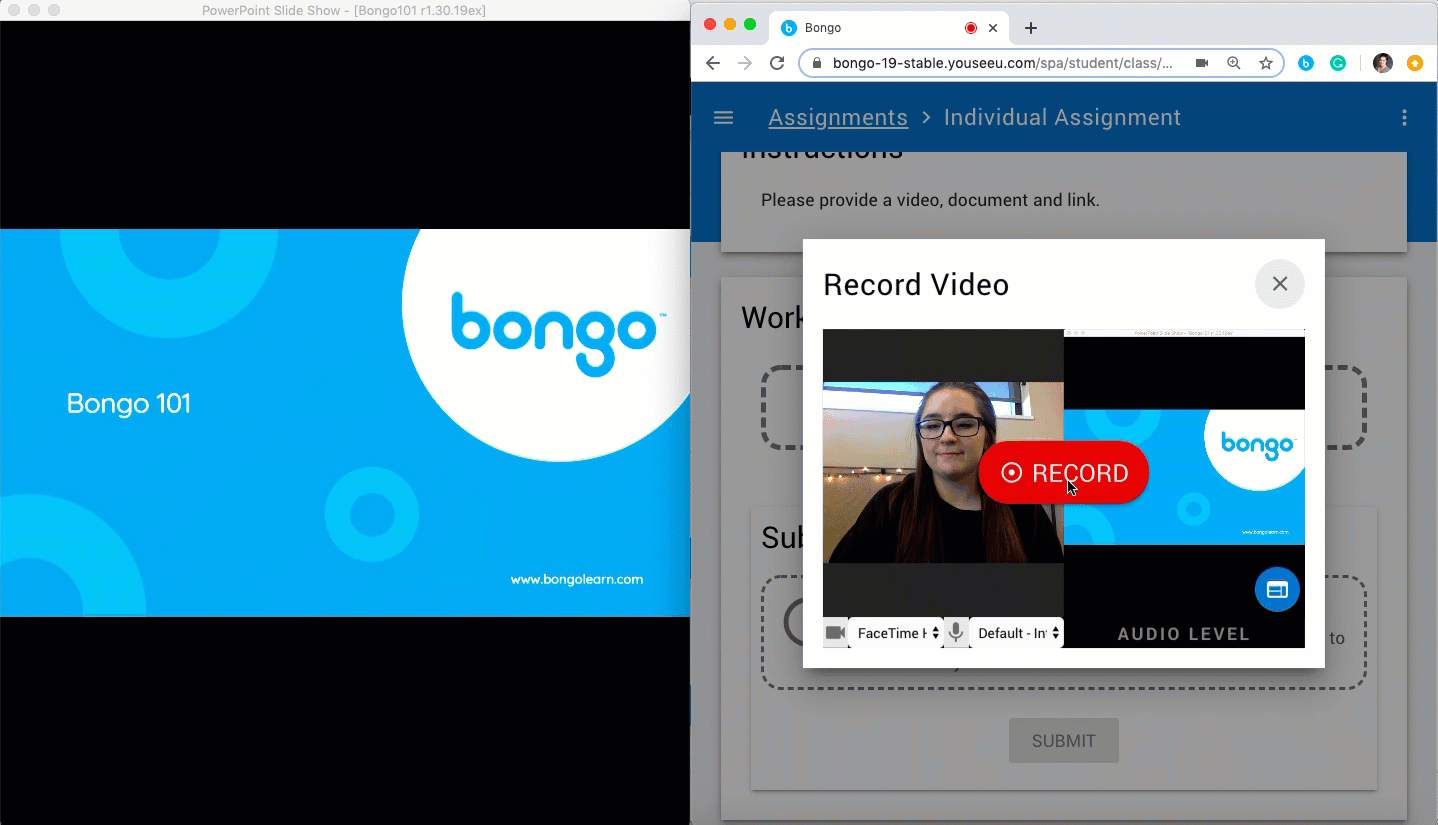Toggle the microphone icon in recorder

point(956,633)
